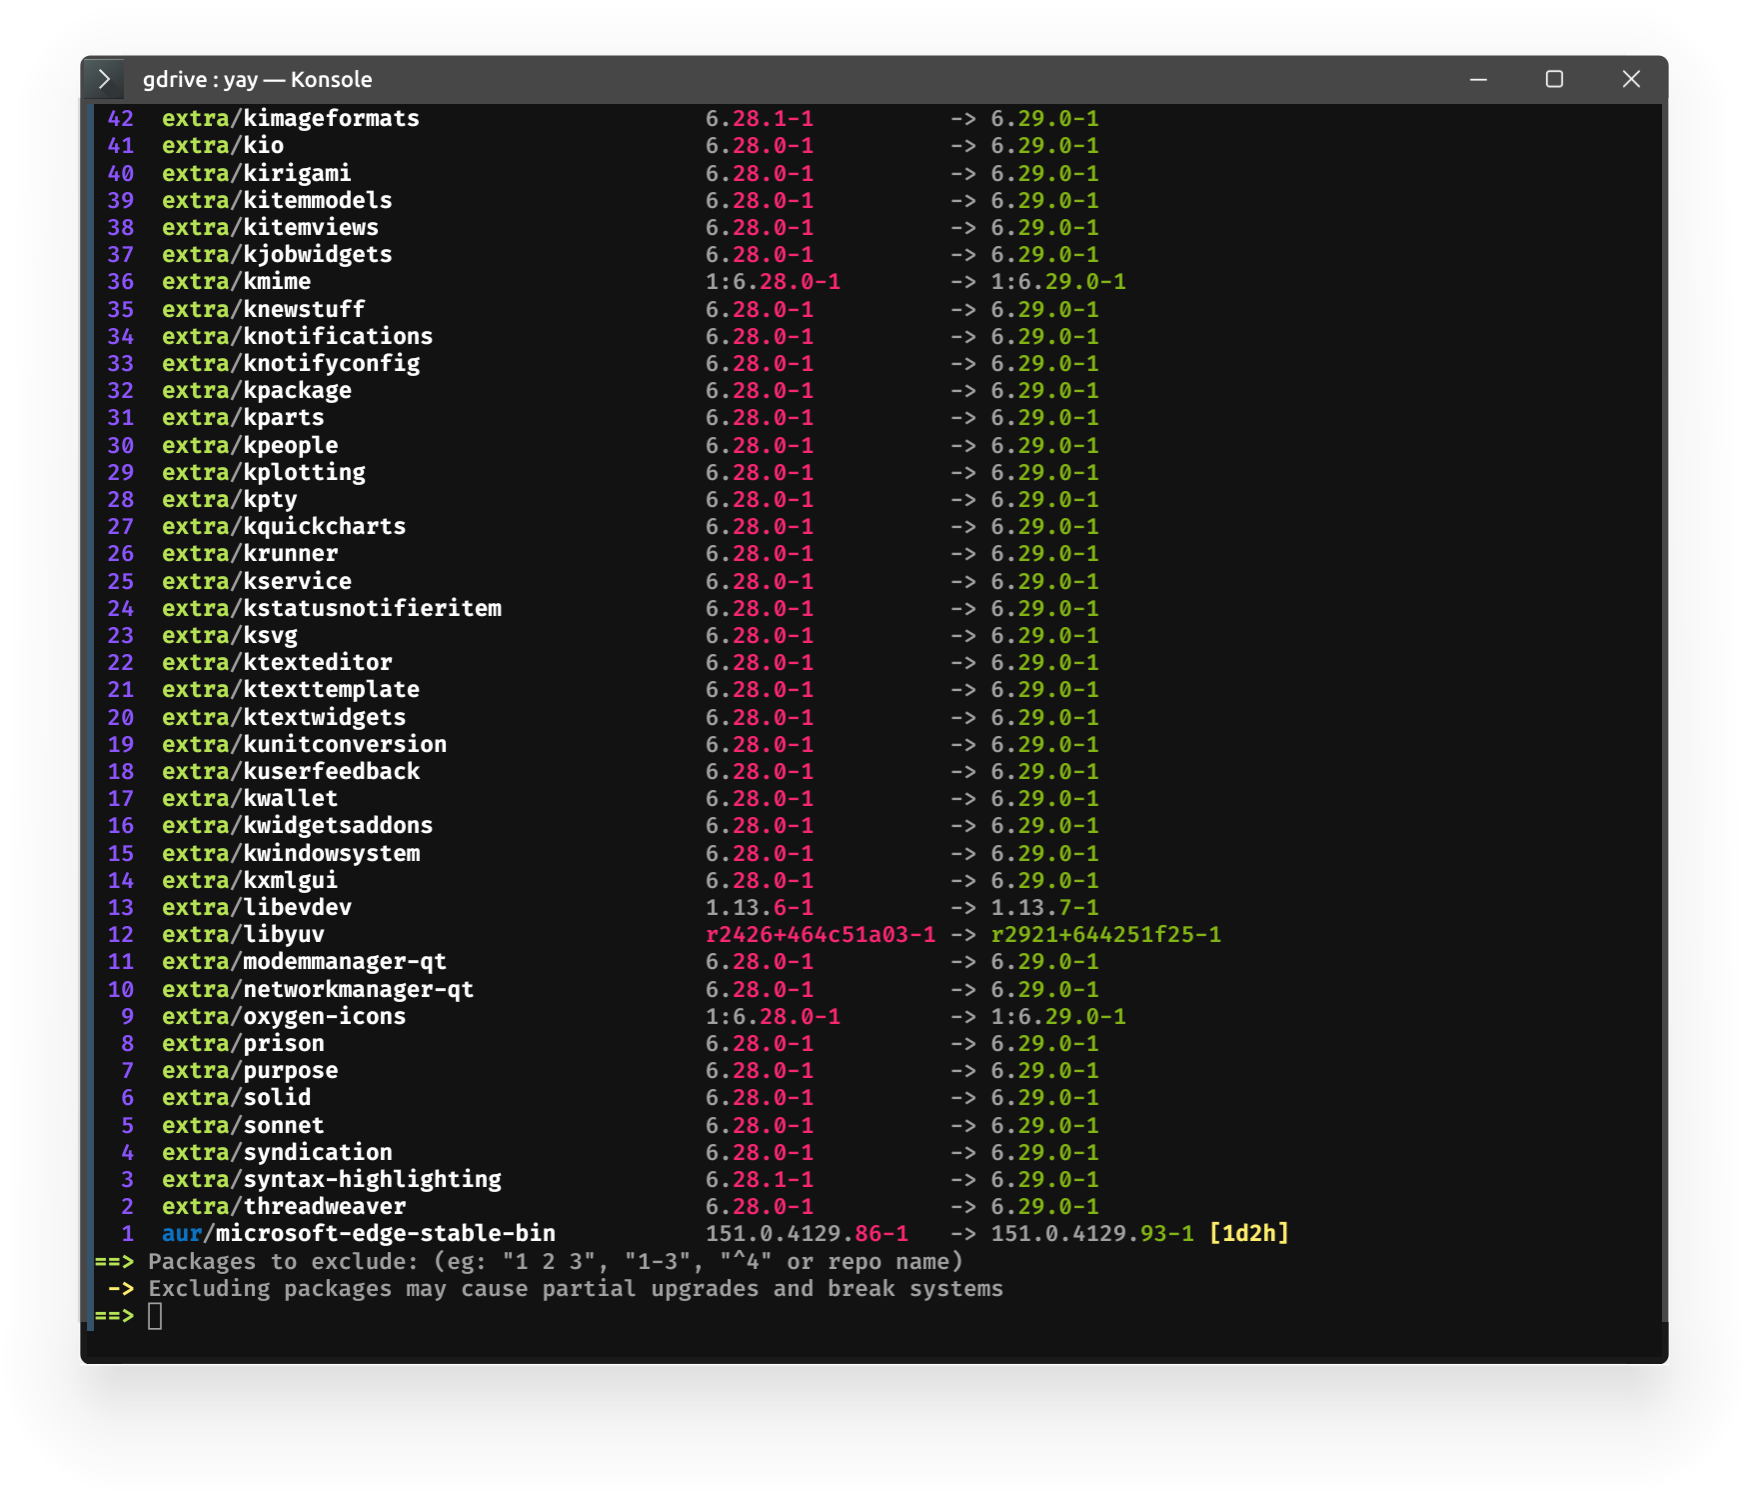Select the text 'extra/libyuv'
Viewport: 1749px width, 1493px height.
(x=243, y=935)
